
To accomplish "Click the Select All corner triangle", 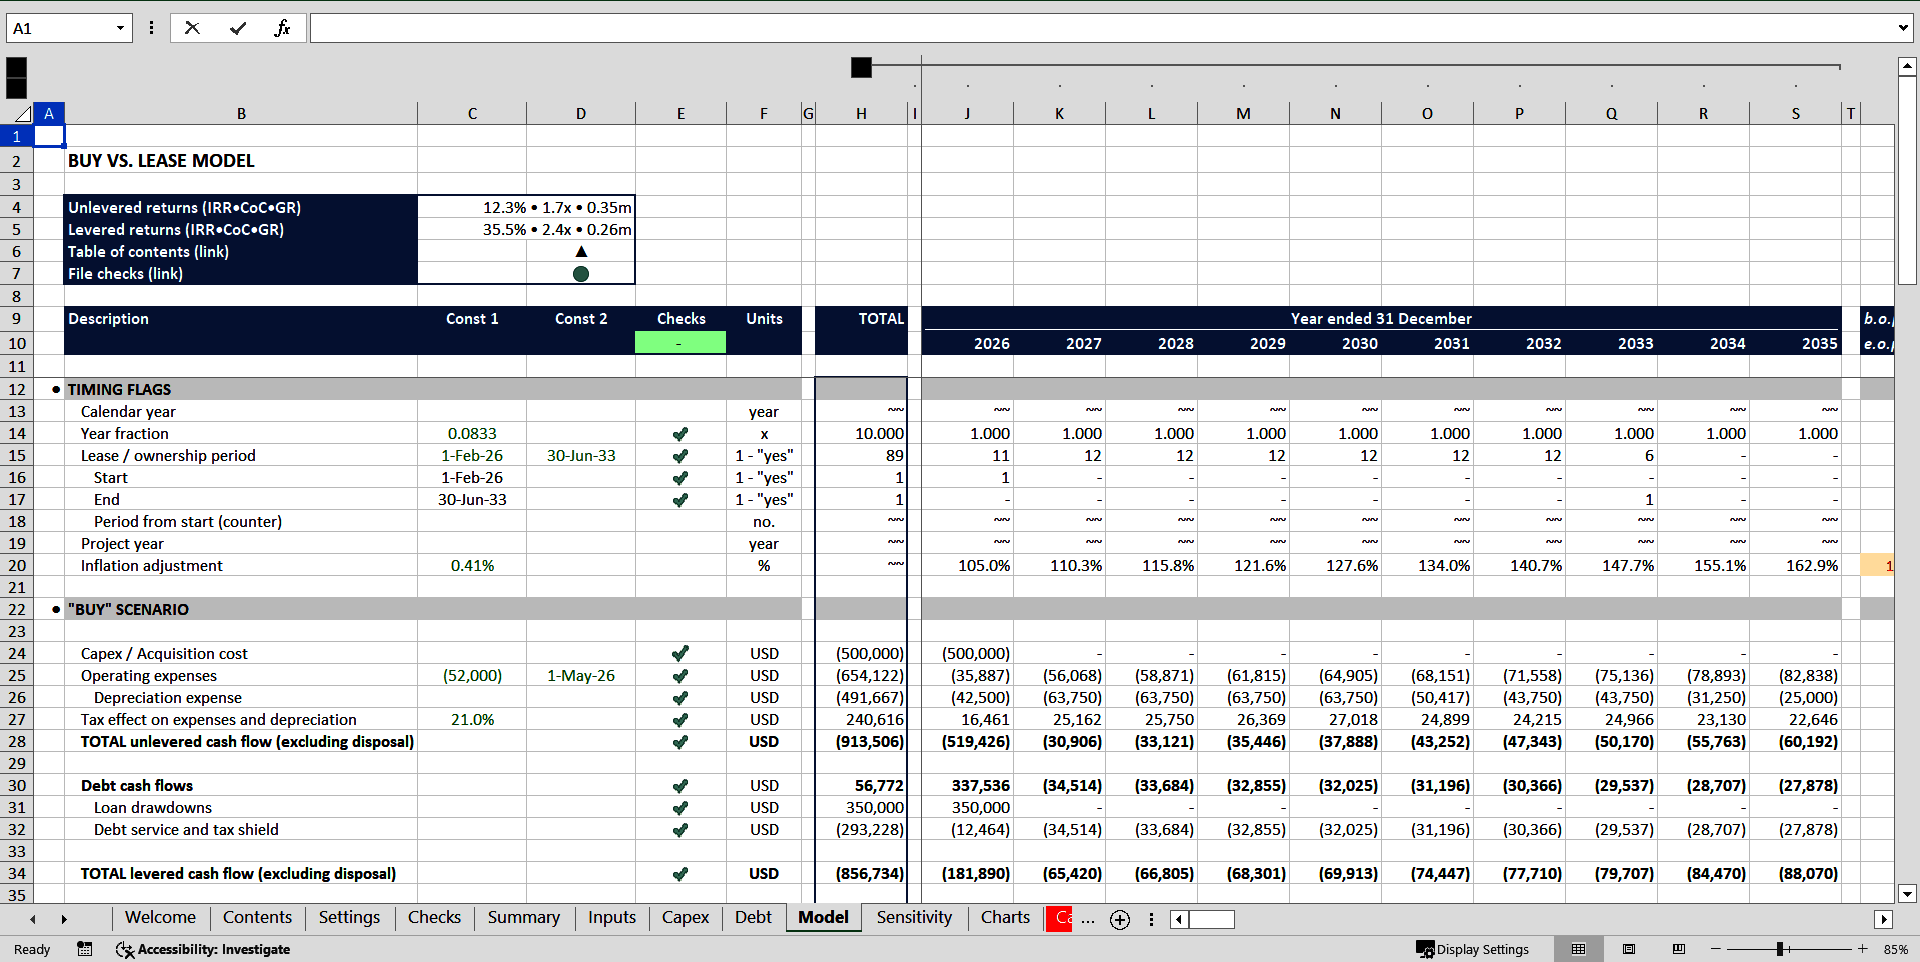I will coord(21,114).
